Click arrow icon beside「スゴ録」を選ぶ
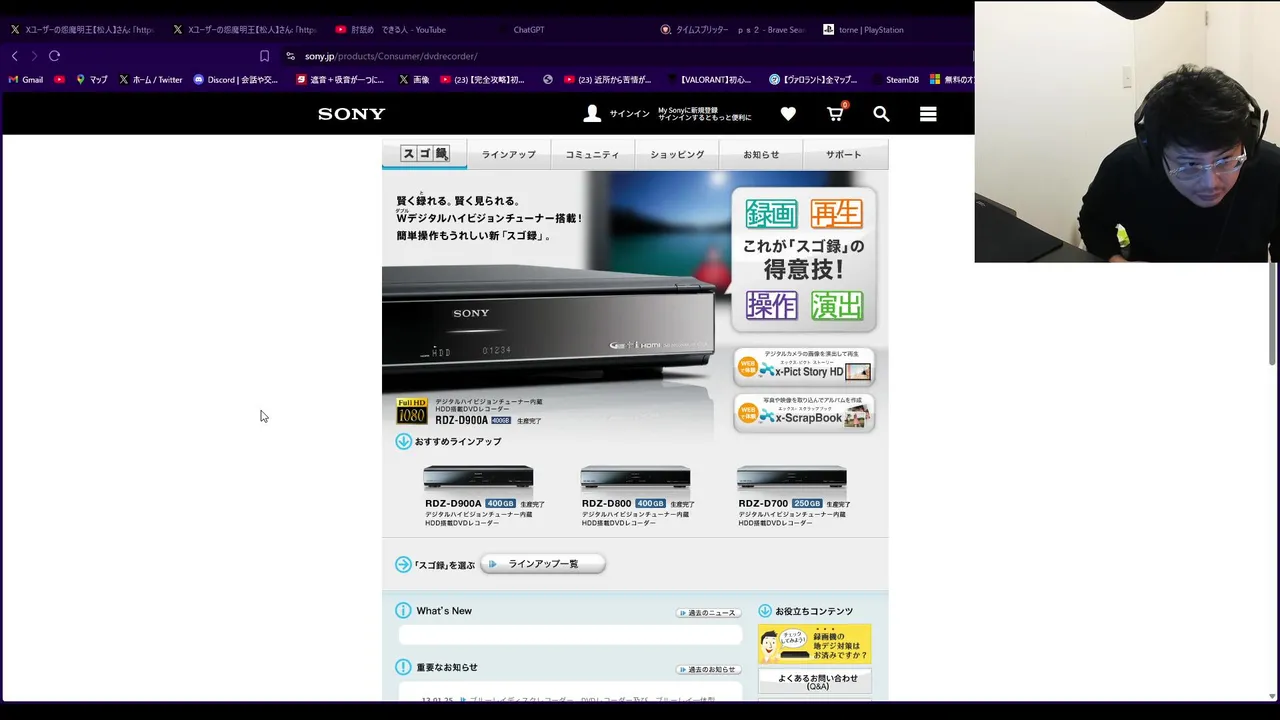 [404, 564]
